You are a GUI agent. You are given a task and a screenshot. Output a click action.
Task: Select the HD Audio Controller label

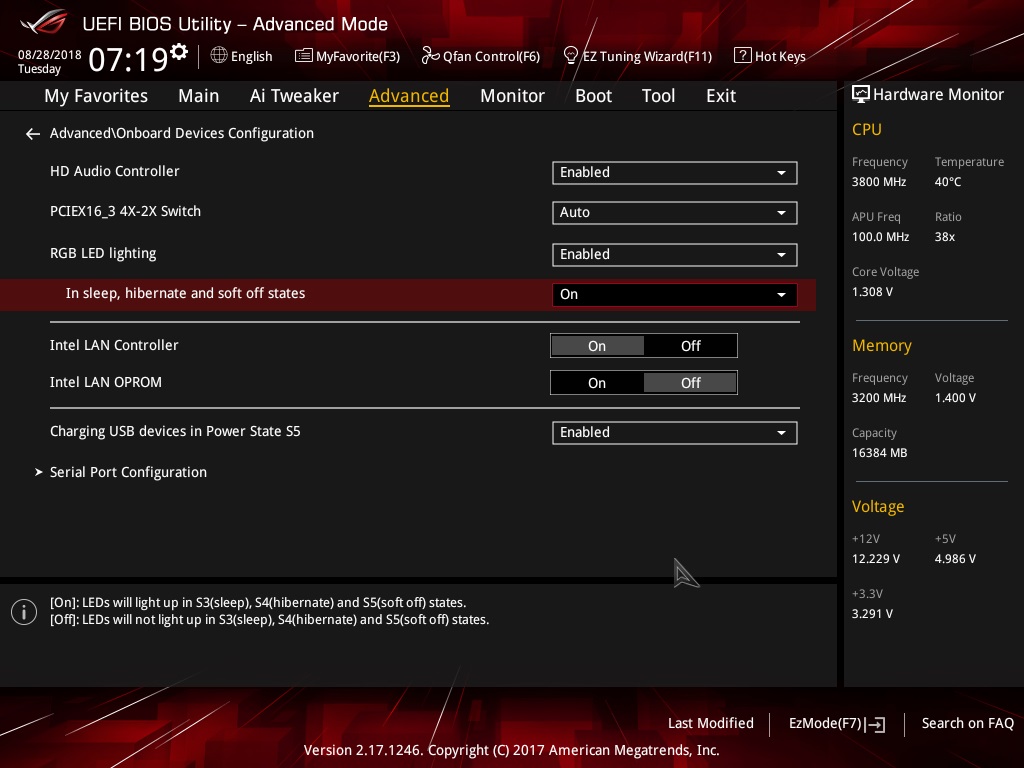pos(114,171)
